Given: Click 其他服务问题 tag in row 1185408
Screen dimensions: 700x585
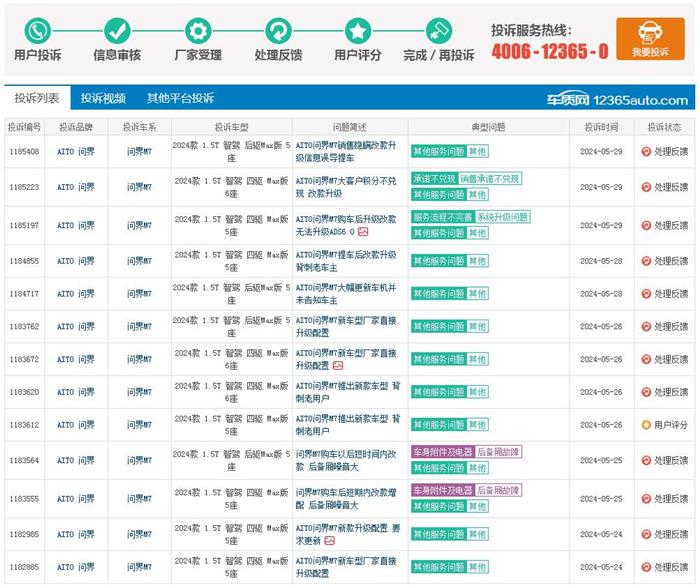Looking at the screenshot, I should [x=438, y=151].
